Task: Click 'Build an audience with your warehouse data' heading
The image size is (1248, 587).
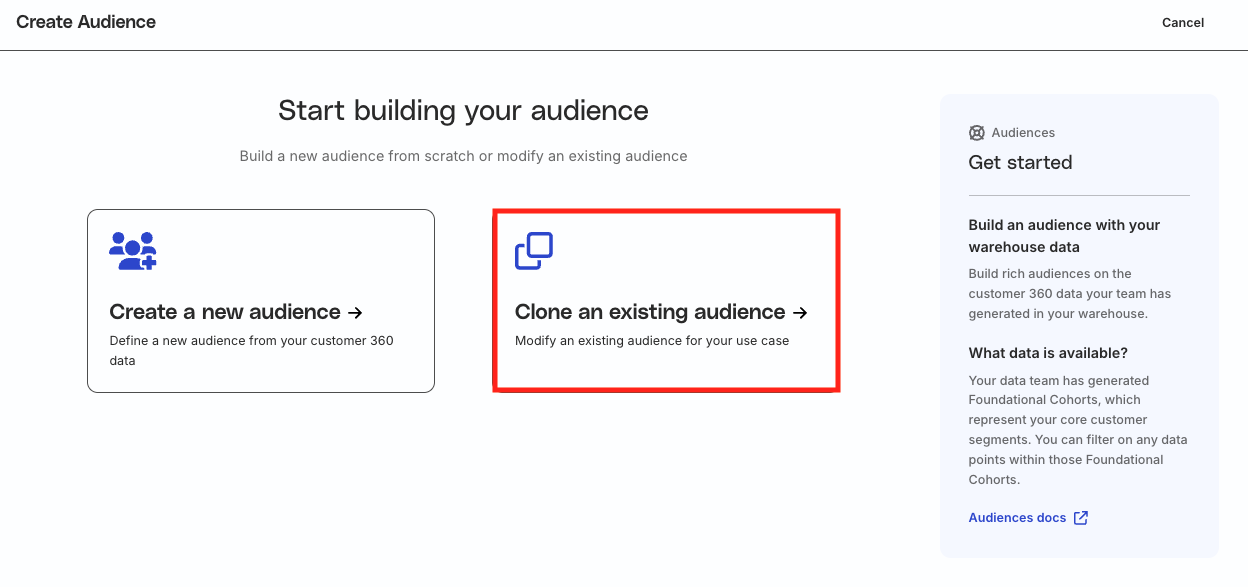Action: point(1064,236)
